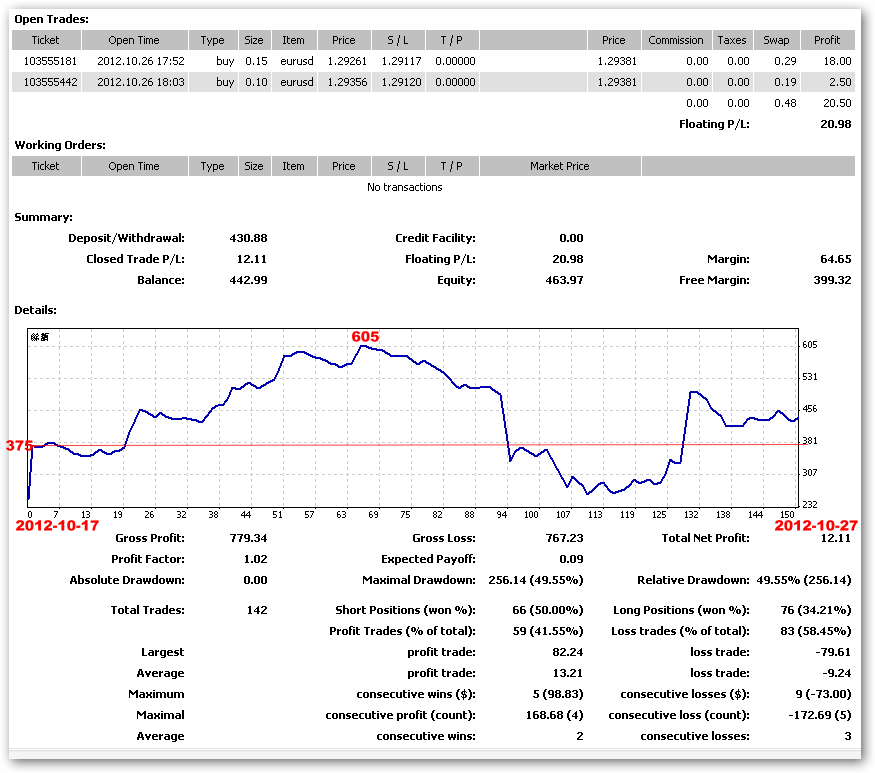Click the Gross Loss value 767.23
This screenshot has height=773, width=875.
(564, 538)
